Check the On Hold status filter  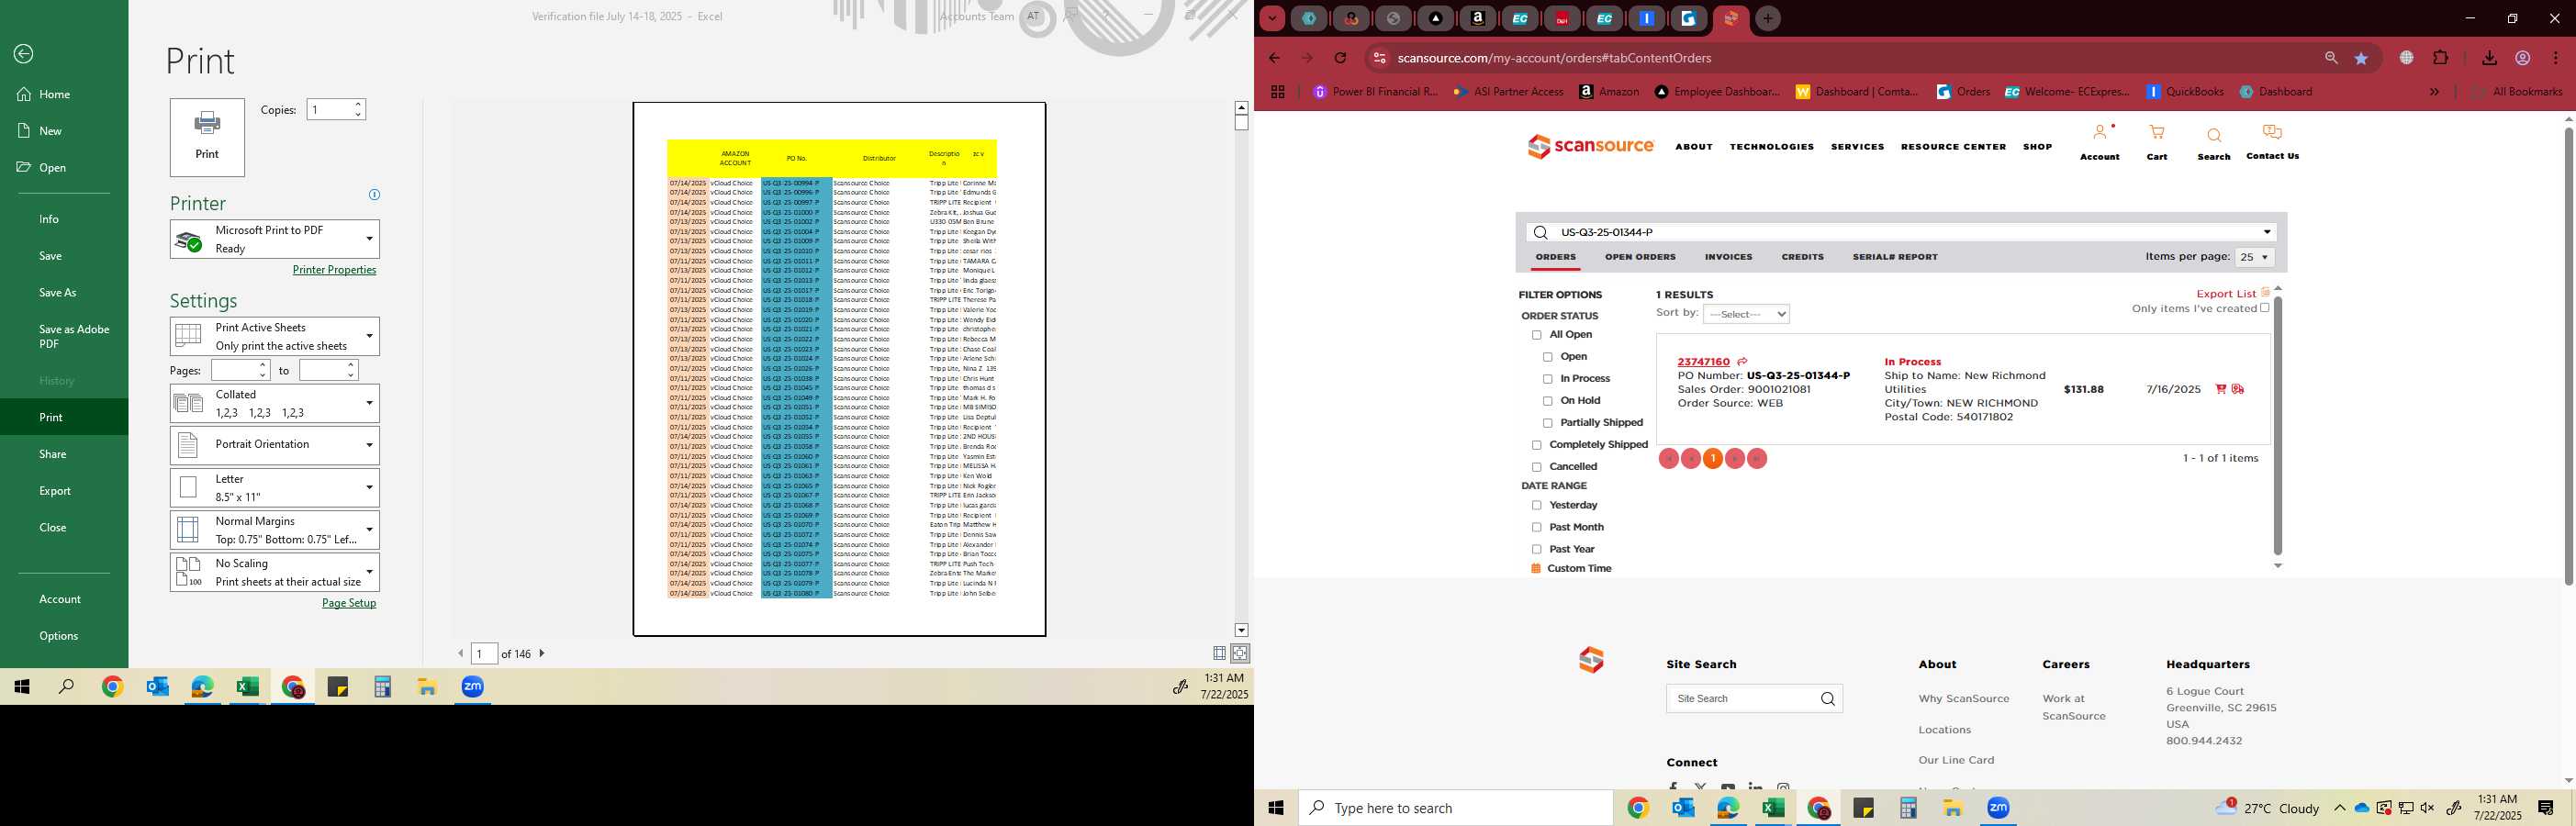[x=1548, y=401]
